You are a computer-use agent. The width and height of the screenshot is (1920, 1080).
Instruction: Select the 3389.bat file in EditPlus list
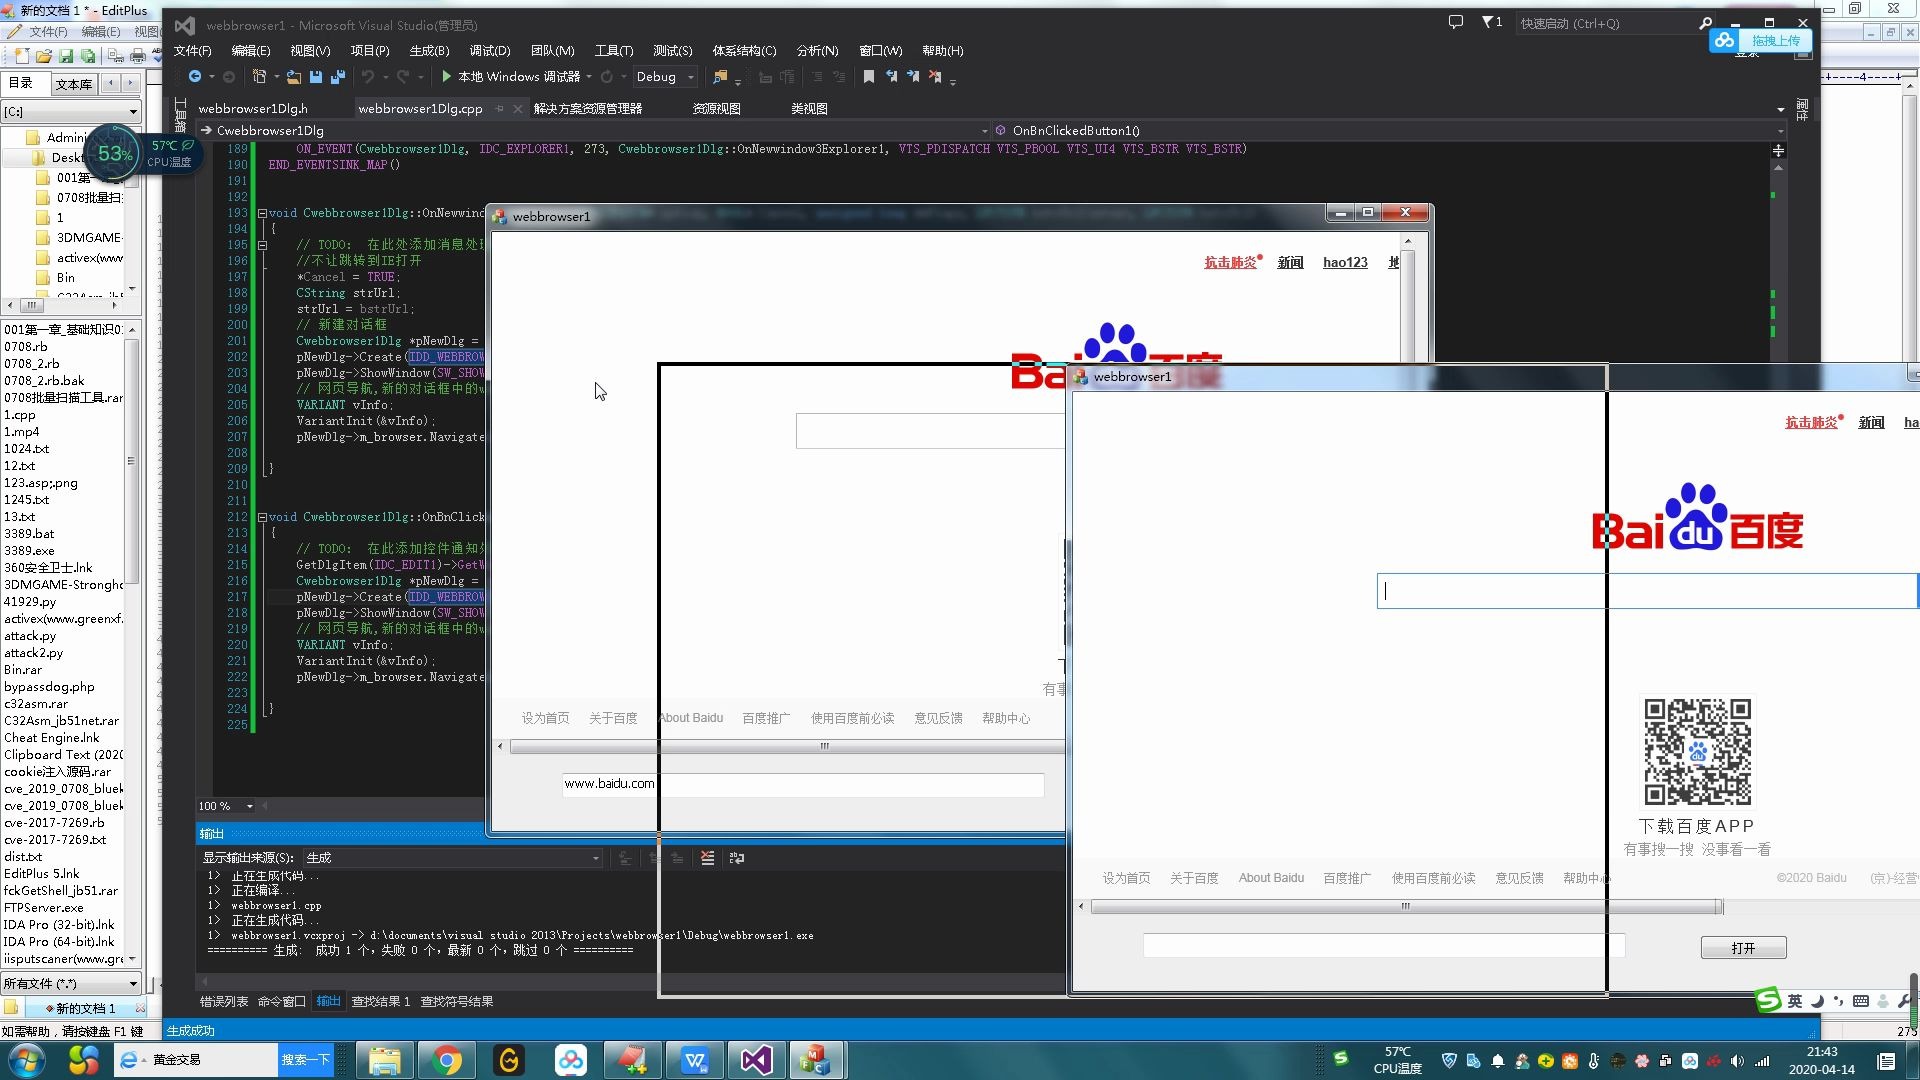pyautogui.click(x=29, y=533)
